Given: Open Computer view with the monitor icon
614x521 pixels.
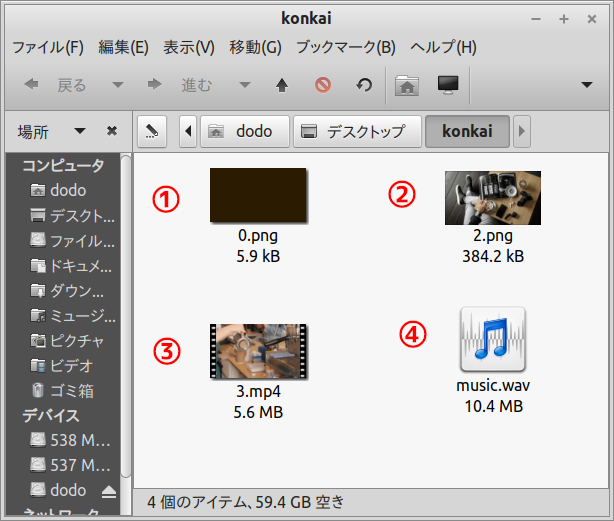Looking at the screenshot, I should click(448, 86).
